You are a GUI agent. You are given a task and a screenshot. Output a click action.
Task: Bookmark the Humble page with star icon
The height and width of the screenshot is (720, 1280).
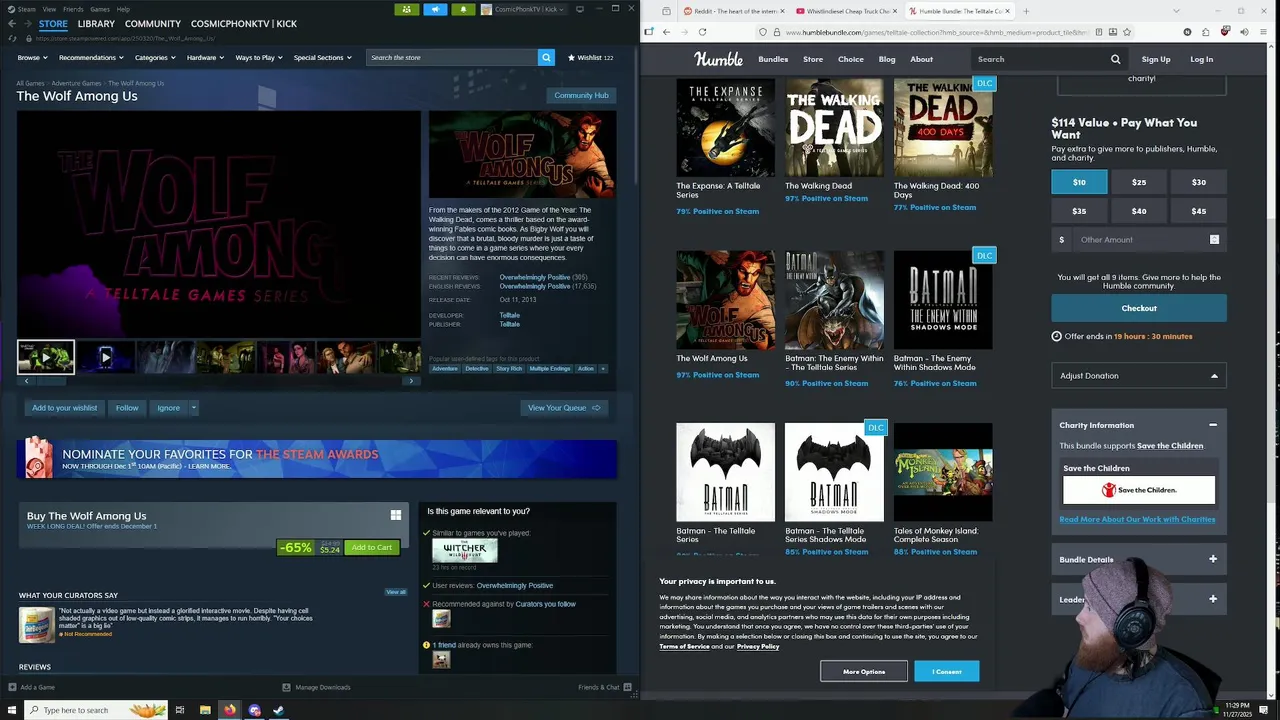tap(1127, 32)
